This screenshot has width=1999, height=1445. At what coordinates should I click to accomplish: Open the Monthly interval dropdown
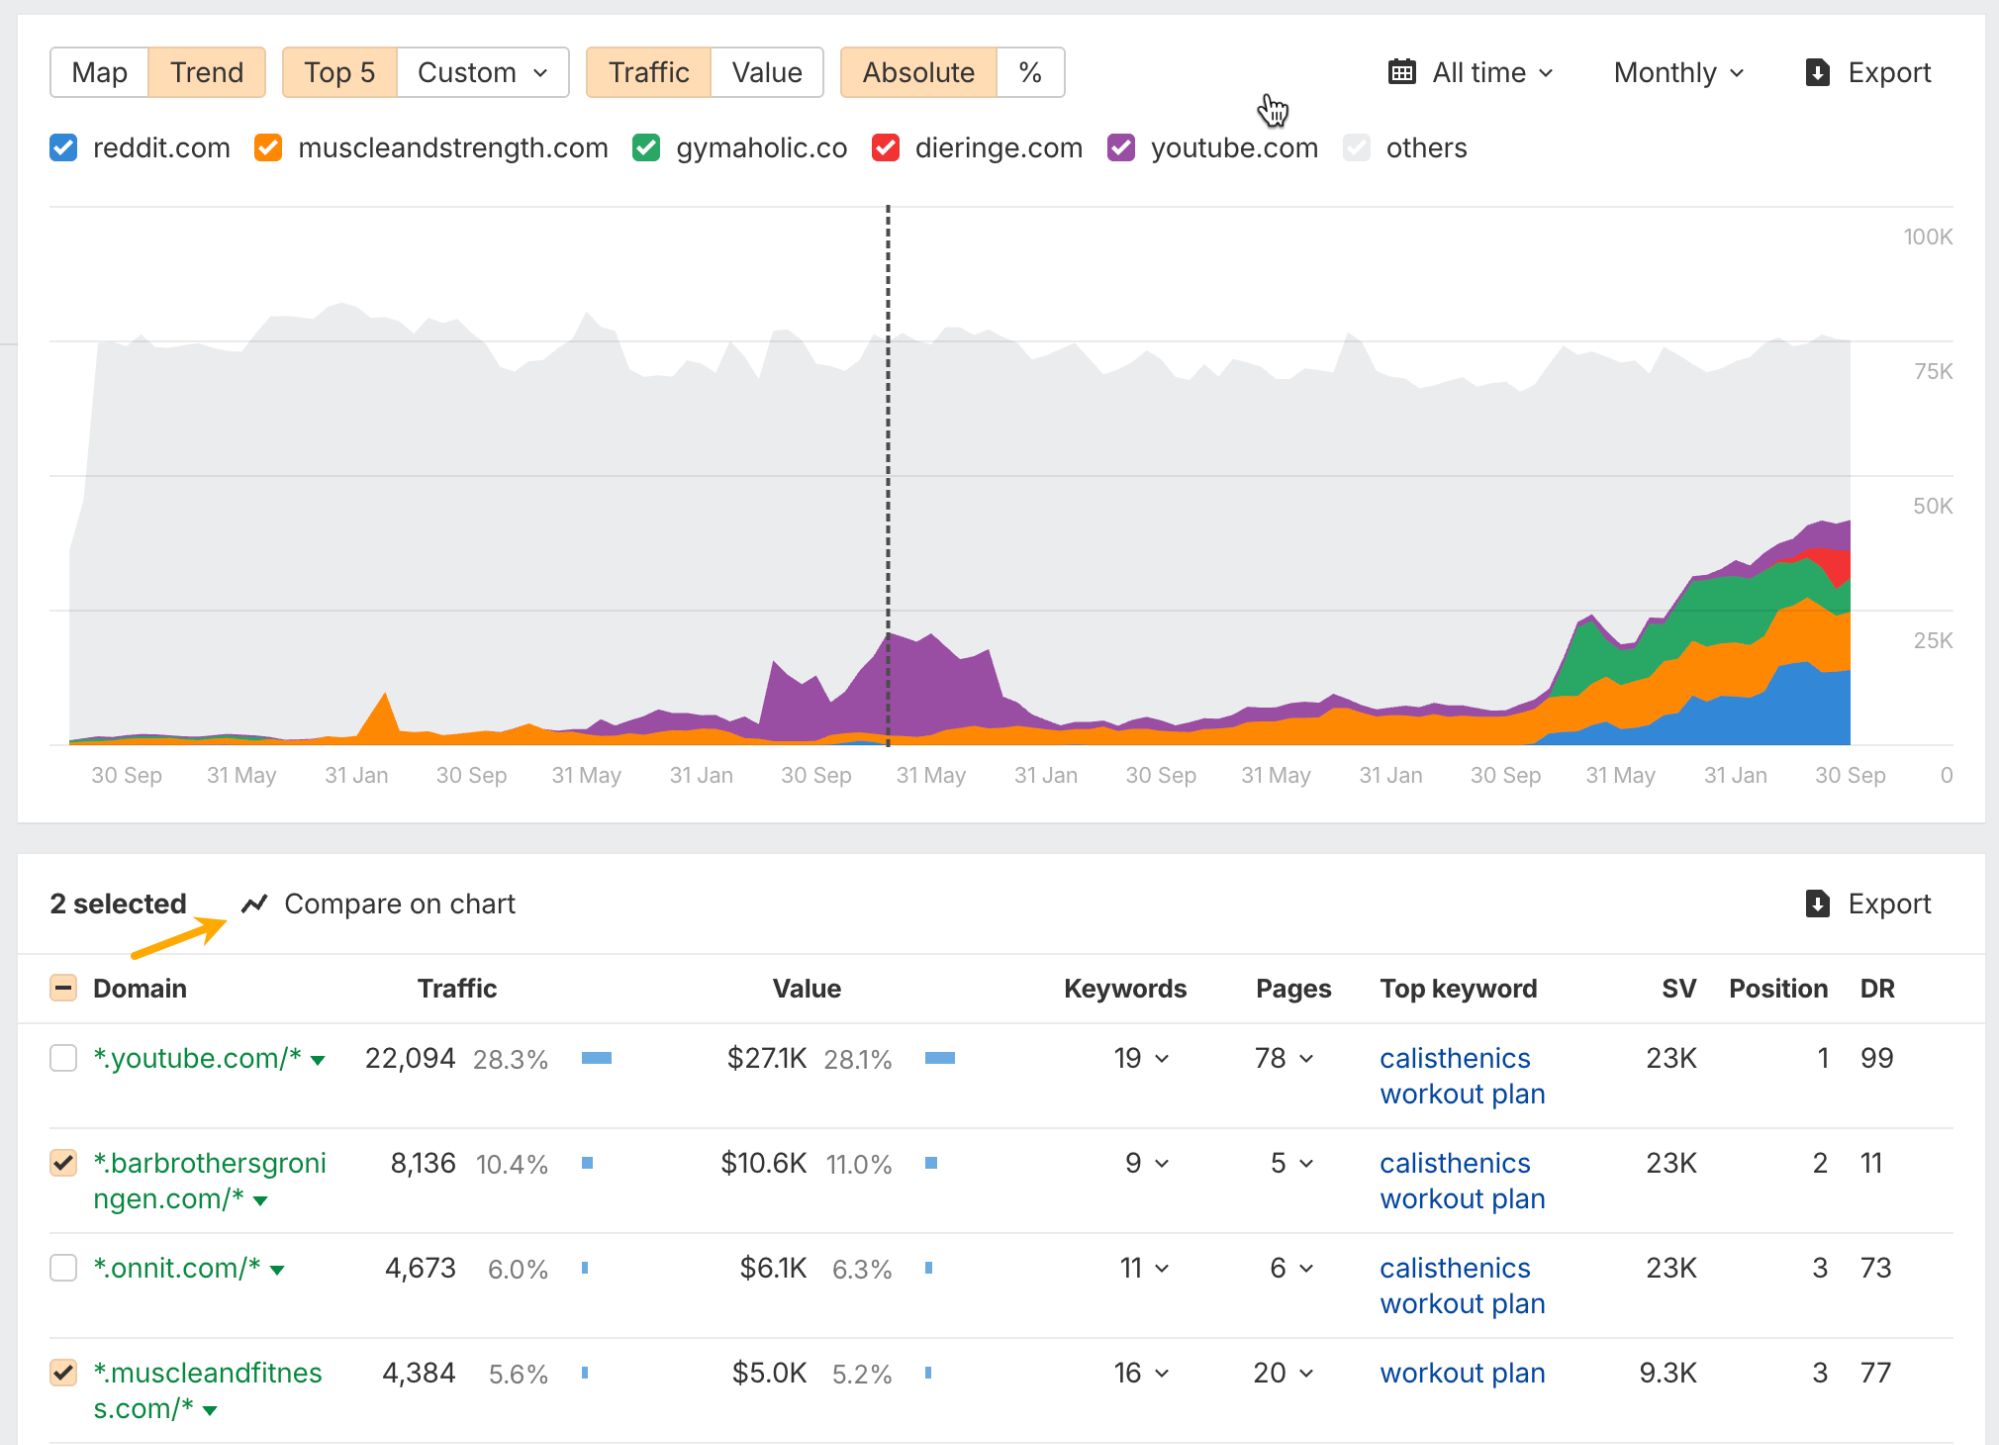tap(1678, 72)
